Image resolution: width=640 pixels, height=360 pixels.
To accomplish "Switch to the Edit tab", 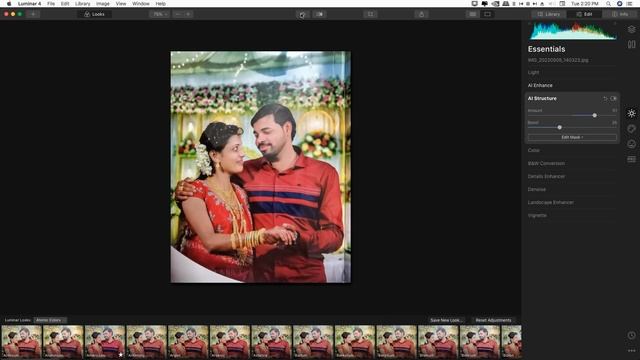I will click(x=584, y=14).
